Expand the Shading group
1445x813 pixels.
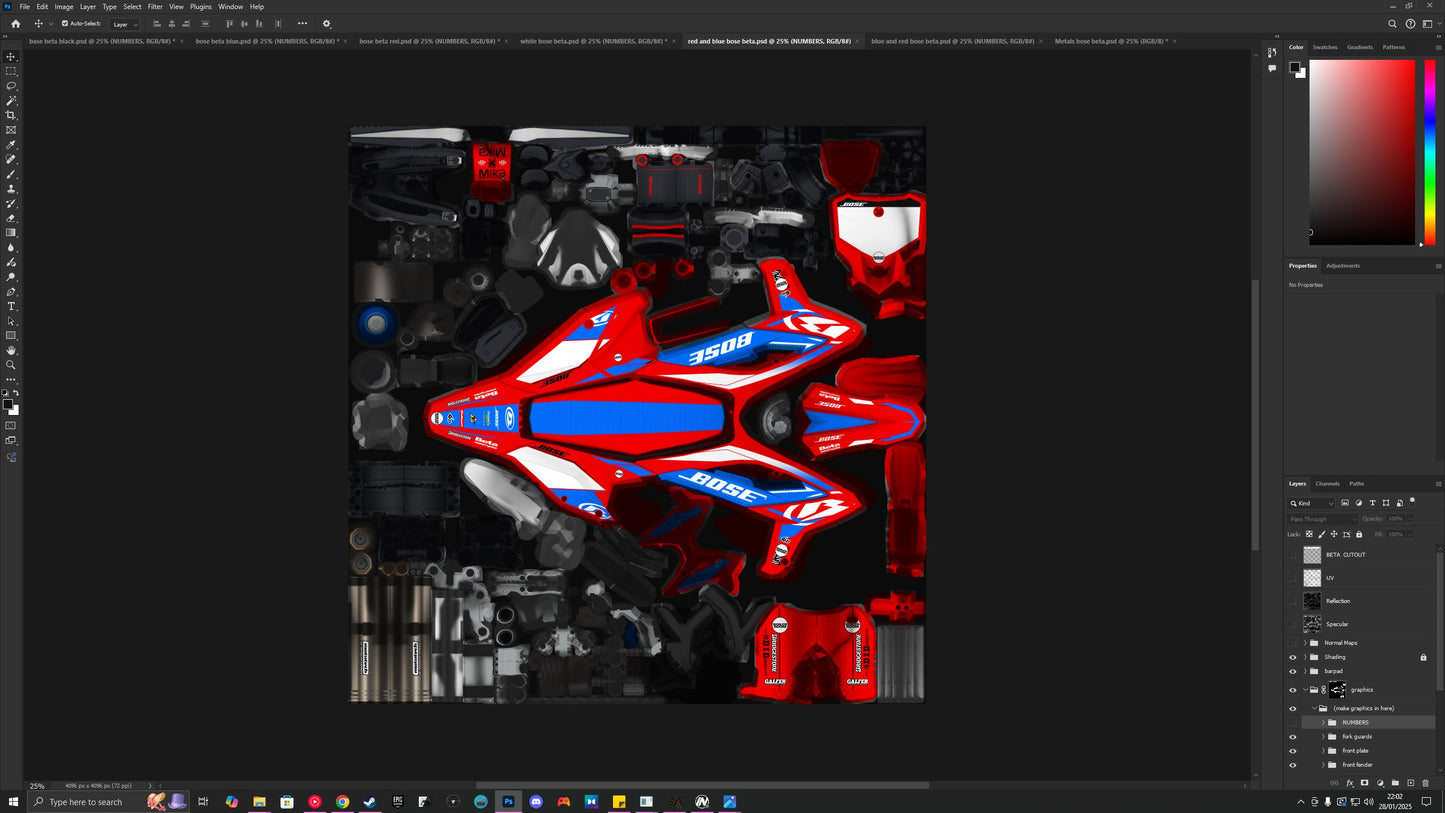point(1305,657)
